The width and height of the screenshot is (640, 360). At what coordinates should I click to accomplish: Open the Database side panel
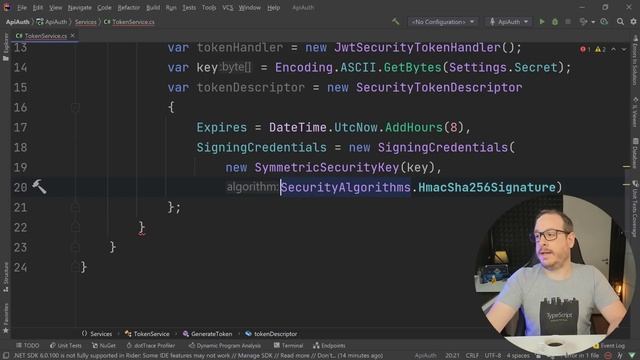635,152
